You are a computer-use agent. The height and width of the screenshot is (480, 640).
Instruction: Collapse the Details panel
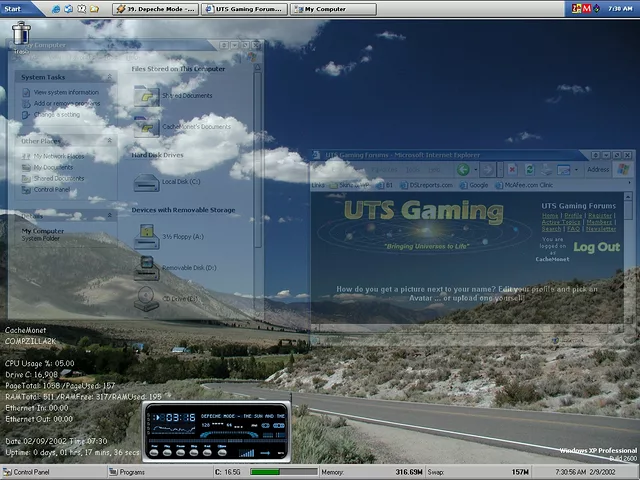point(110,215)
